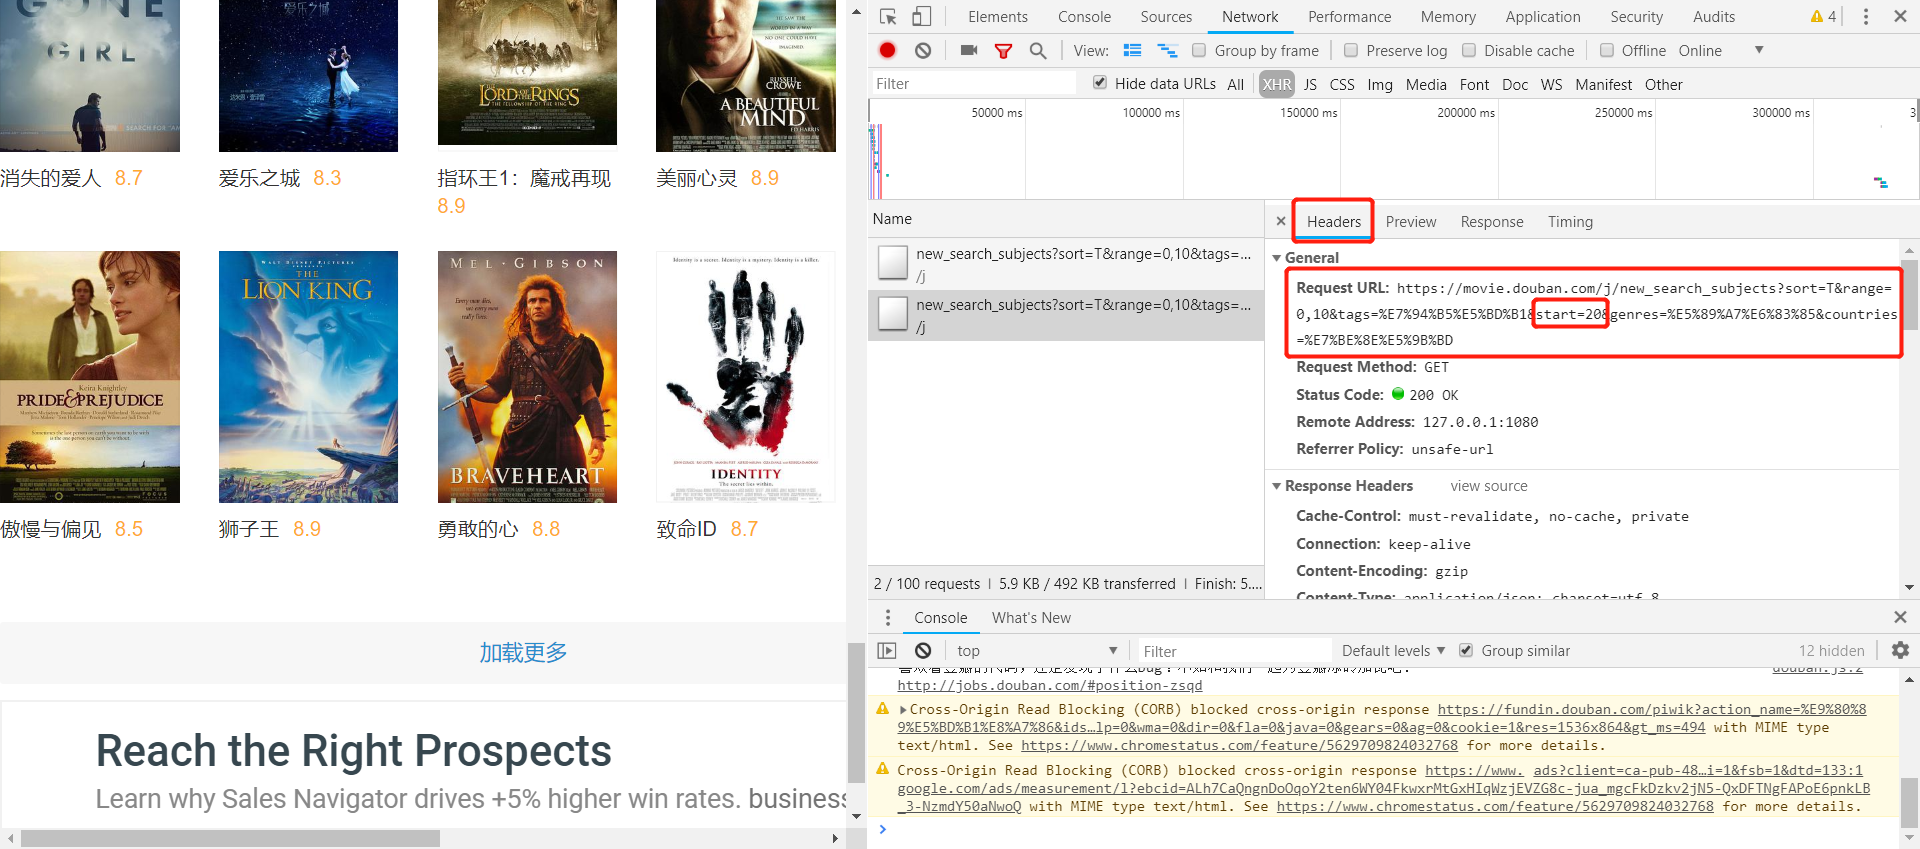Viewport: 1920px width, 849px height.
Task: Click the 美丽心灵 movie title
Action: [696, 178]
